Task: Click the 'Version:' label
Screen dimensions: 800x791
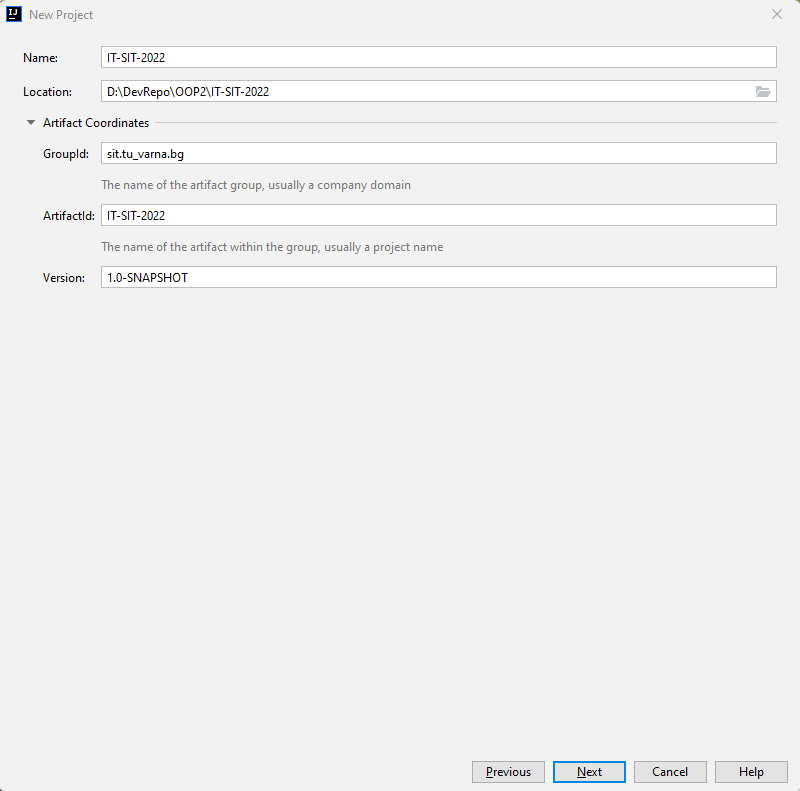Action: point(64,278)
